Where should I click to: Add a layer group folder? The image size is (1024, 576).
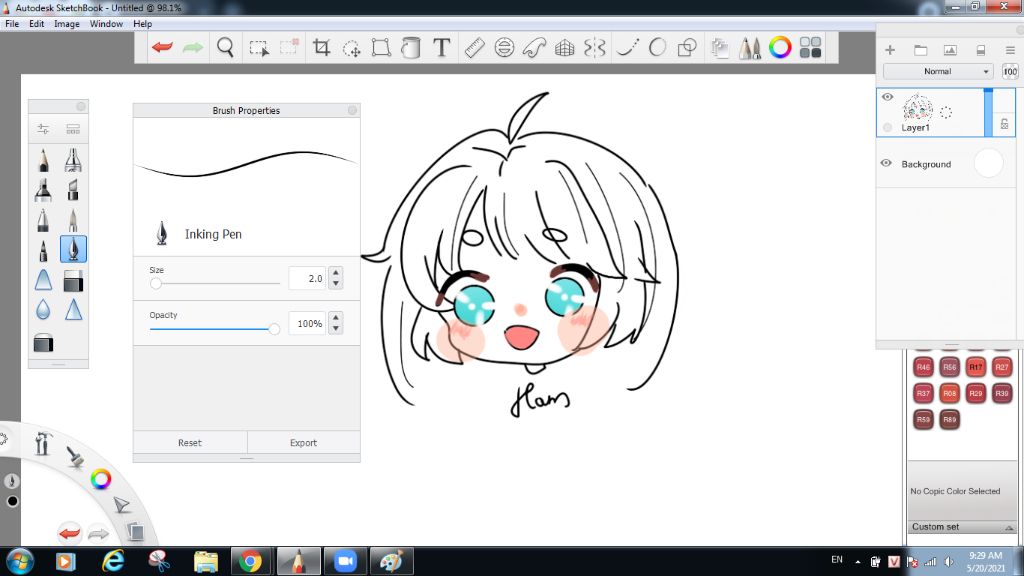point(920,50)
